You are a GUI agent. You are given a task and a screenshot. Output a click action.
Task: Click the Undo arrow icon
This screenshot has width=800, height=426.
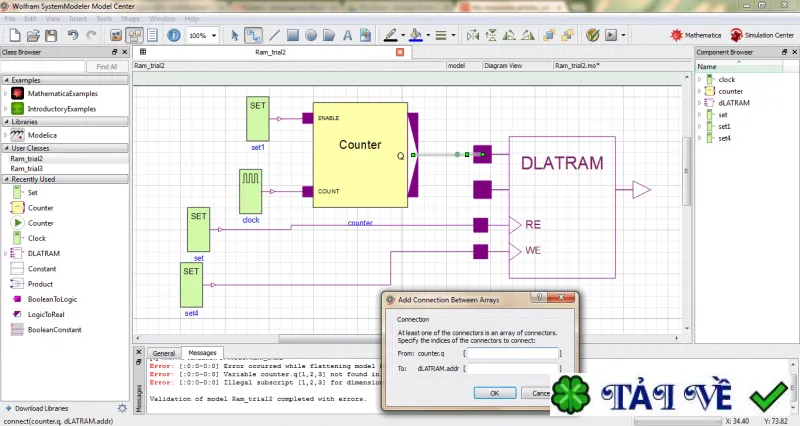pos(73,35)
